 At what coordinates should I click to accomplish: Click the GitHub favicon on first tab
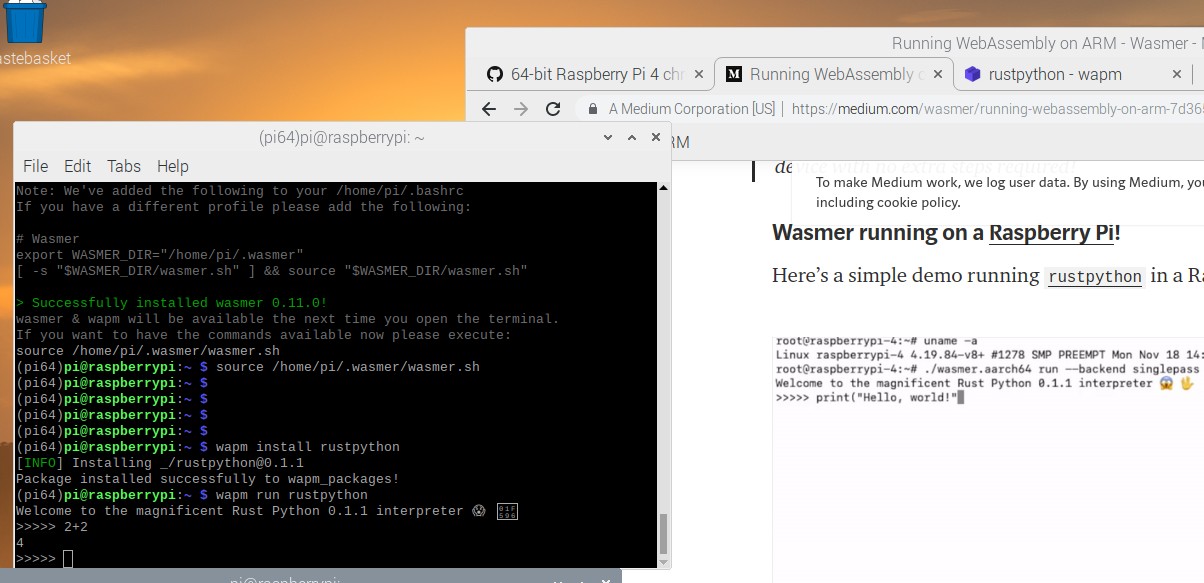coord(494,74)
